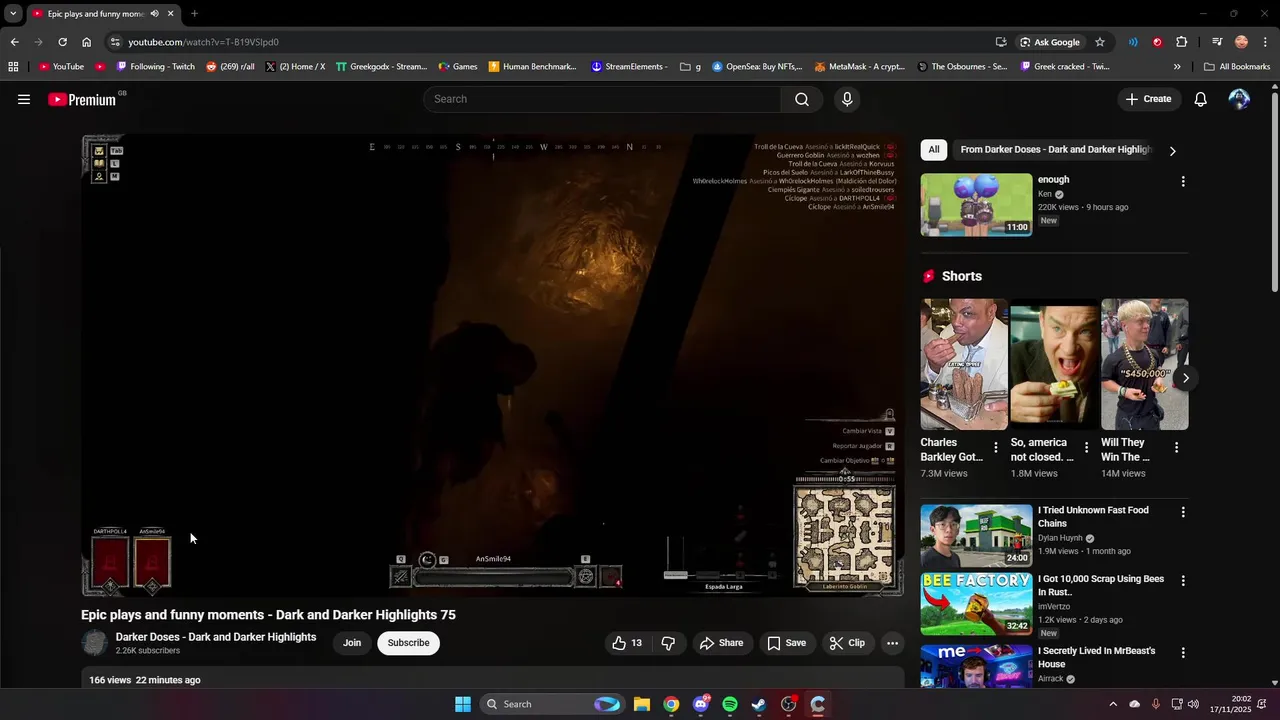The height and width of the screenshot is (720, 1280).
Task: Open the 'BEE FACTORY' video thumbnail
Action: point(976,604)
